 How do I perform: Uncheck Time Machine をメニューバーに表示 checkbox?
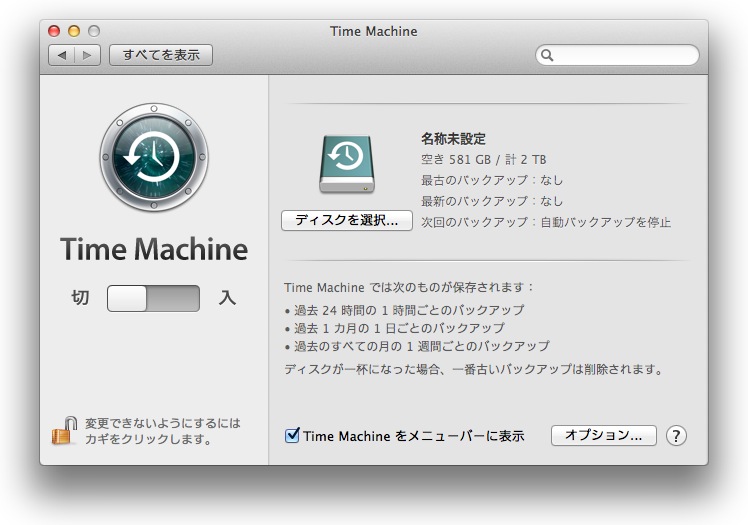293,436
